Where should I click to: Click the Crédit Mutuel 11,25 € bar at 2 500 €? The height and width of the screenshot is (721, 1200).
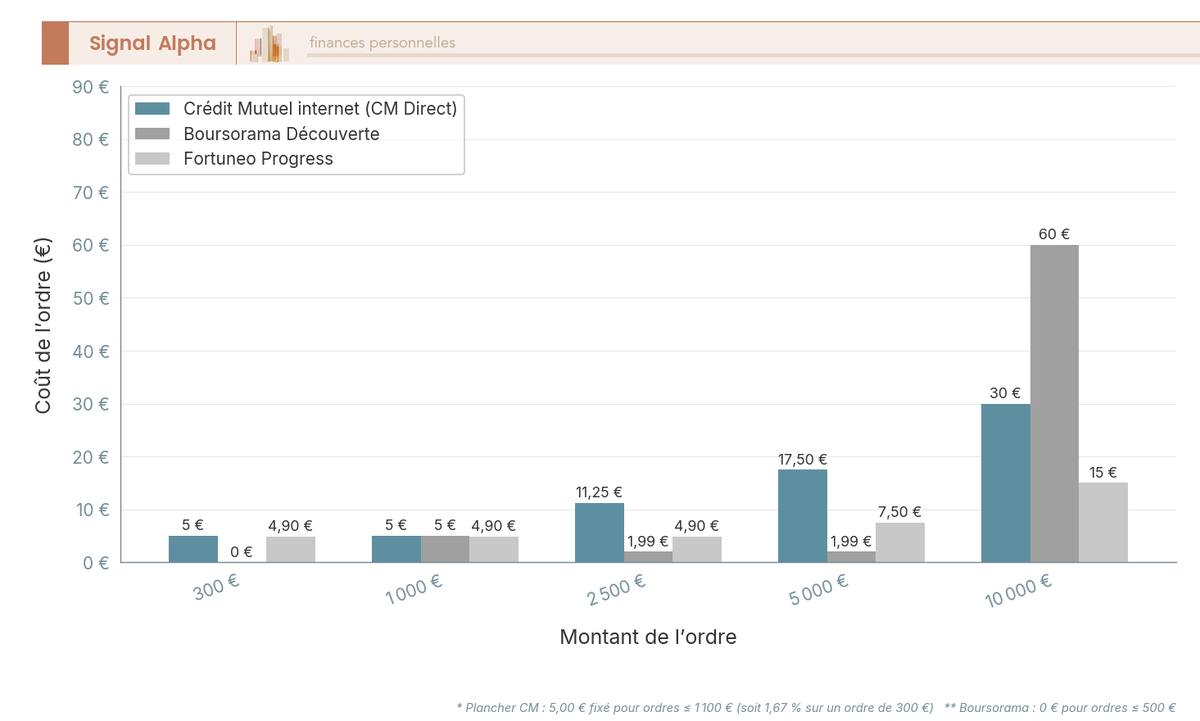[599, 532]
